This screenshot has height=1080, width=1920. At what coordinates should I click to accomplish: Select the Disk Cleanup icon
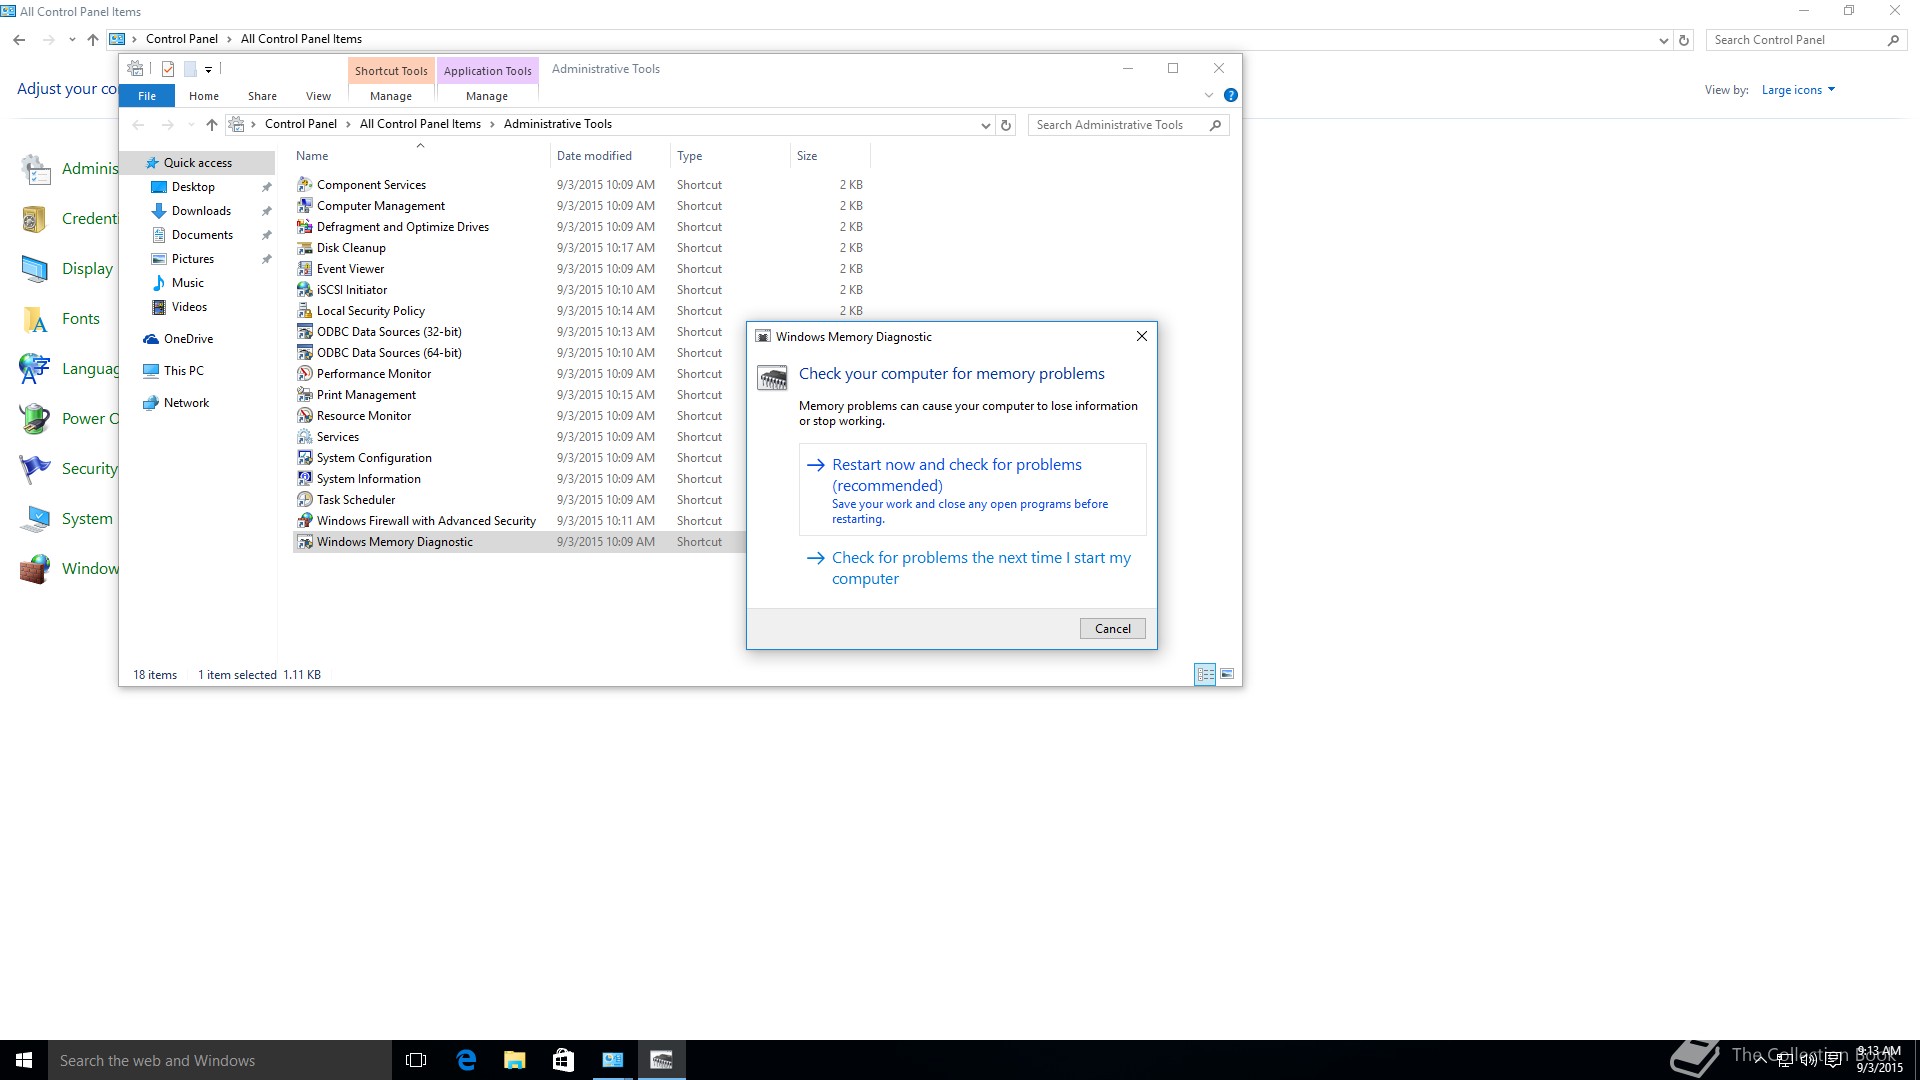[x=305, y=248]
